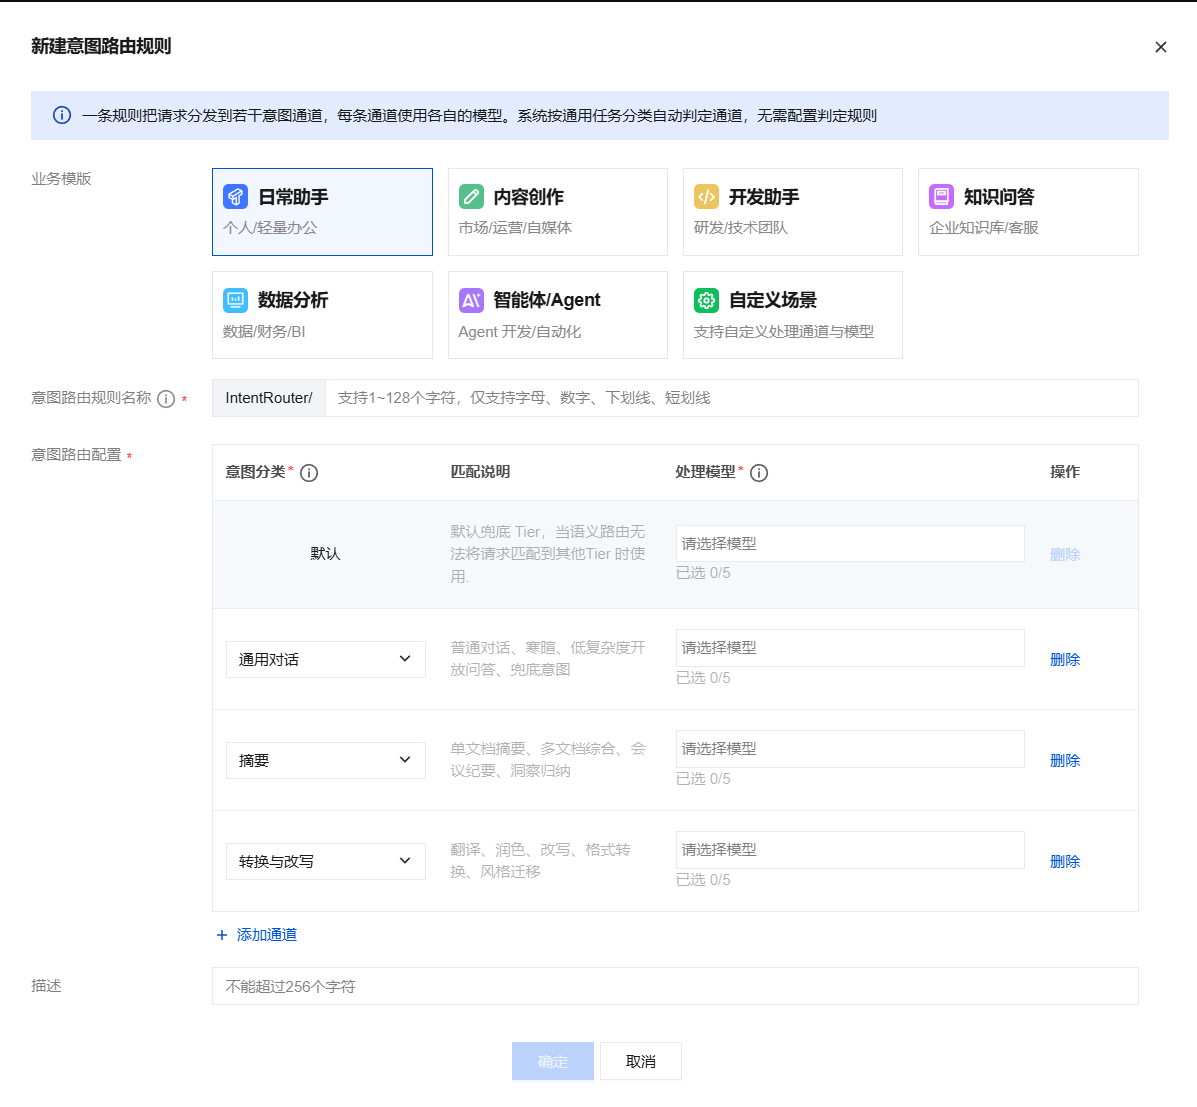Screen dimensions: 1197x1107
Task: Click info icon beside 意图路由规则名称
Action: click(166, 399)
